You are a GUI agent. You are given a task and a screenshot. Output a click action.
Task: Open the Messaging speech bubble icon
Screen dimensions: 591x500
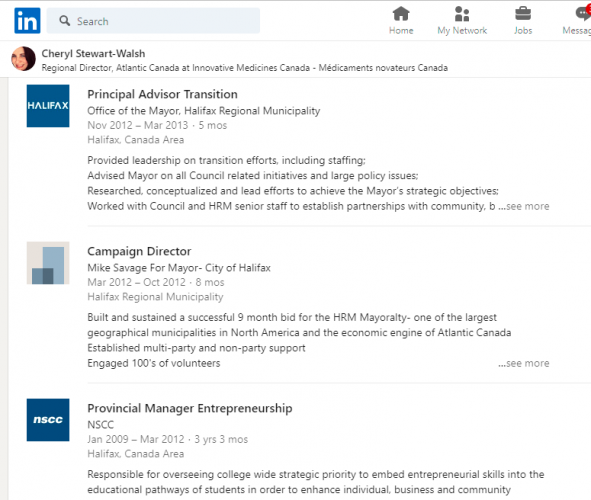coord(583,14)
